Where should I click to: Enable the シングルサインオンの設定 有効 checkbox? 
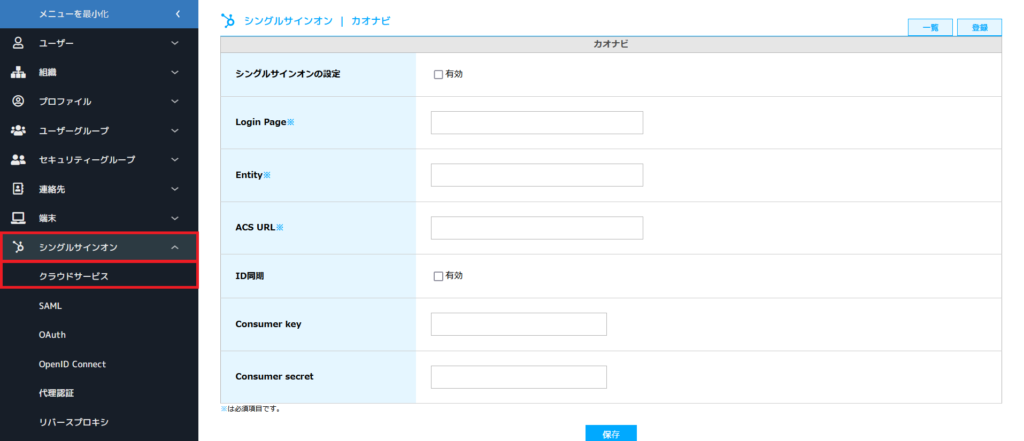438,74
